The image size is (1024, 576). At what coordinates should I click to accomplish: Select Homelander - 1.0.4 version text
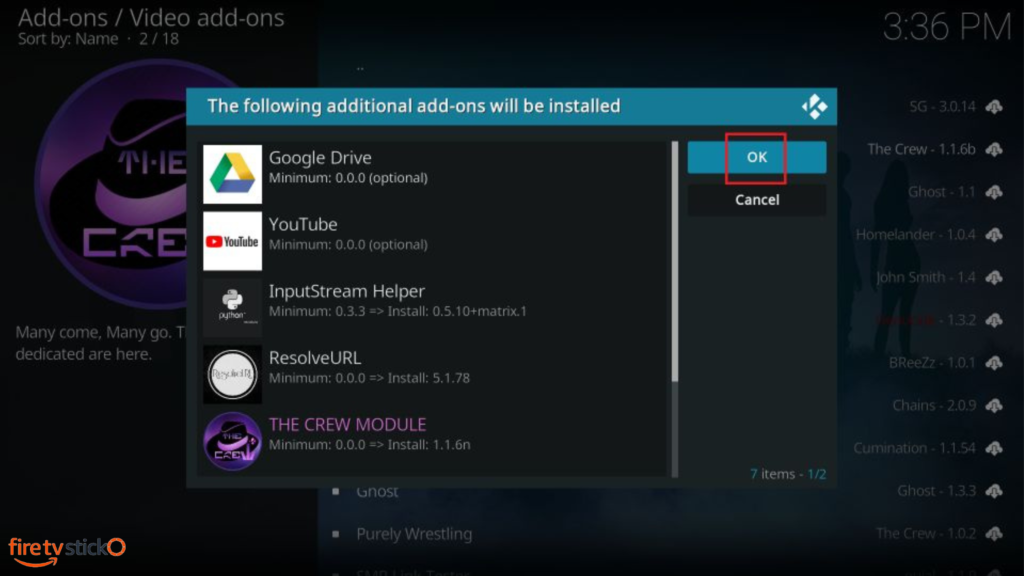point(916,234)
